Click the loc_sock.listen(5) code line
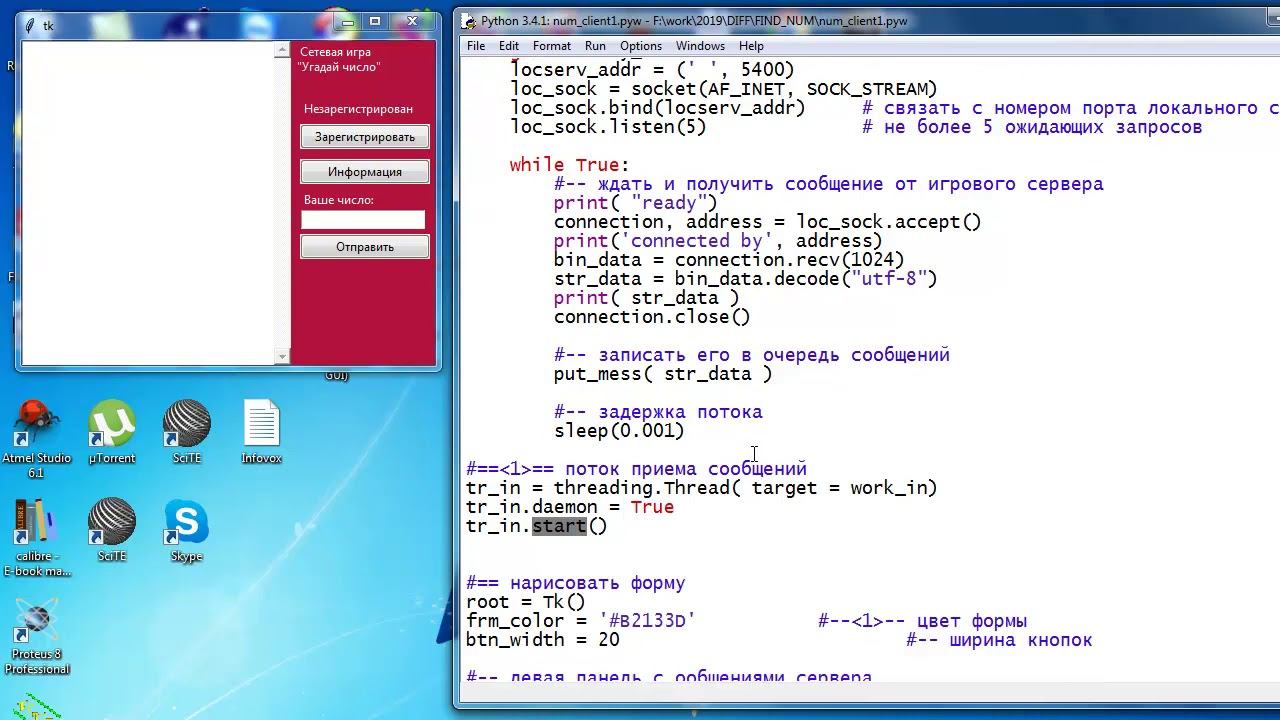 608,127
